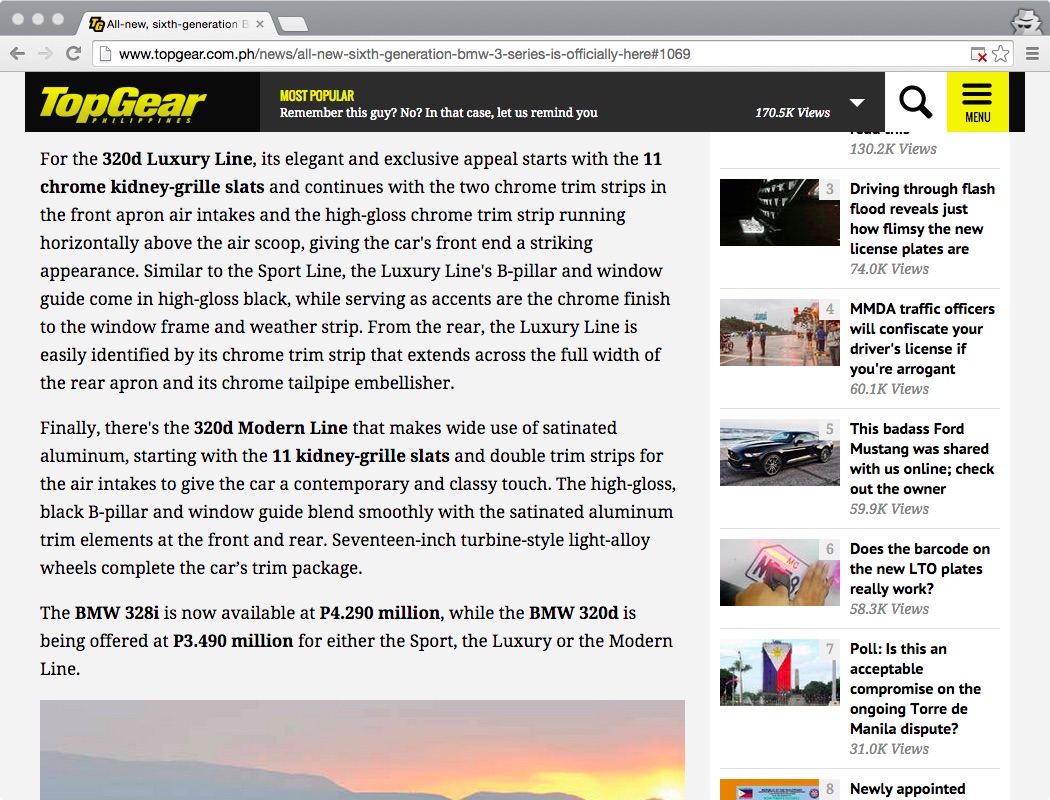Click bold text '320d Modern Line'

click(x=271, y=428)
